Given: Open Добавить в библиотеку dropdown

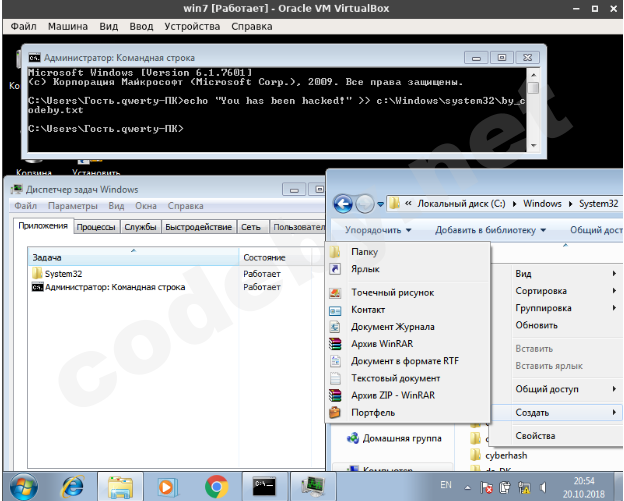Looking at the screenshot, I should (x=490, y=230).
